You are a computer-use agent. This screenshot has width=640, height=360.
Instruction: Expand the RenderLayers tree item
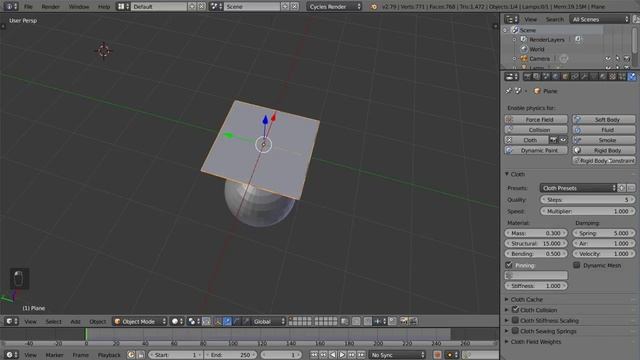point(514,40)
